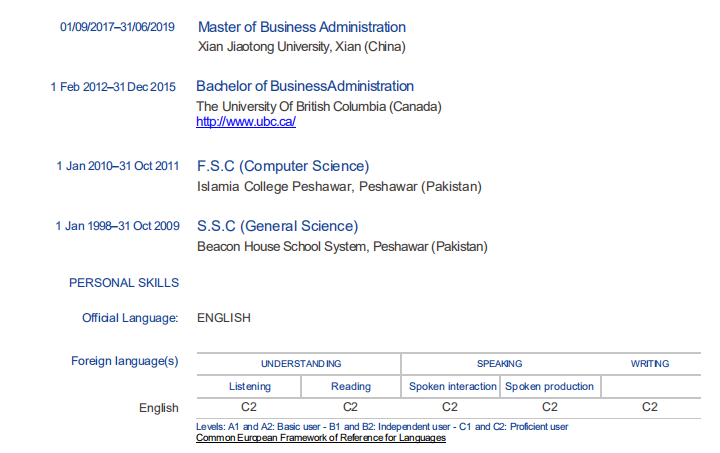This screenshot has width=720, height=453.
Task: Click The University Of British Columbia text
Action: pyautogui.click(x=319, y=106)
